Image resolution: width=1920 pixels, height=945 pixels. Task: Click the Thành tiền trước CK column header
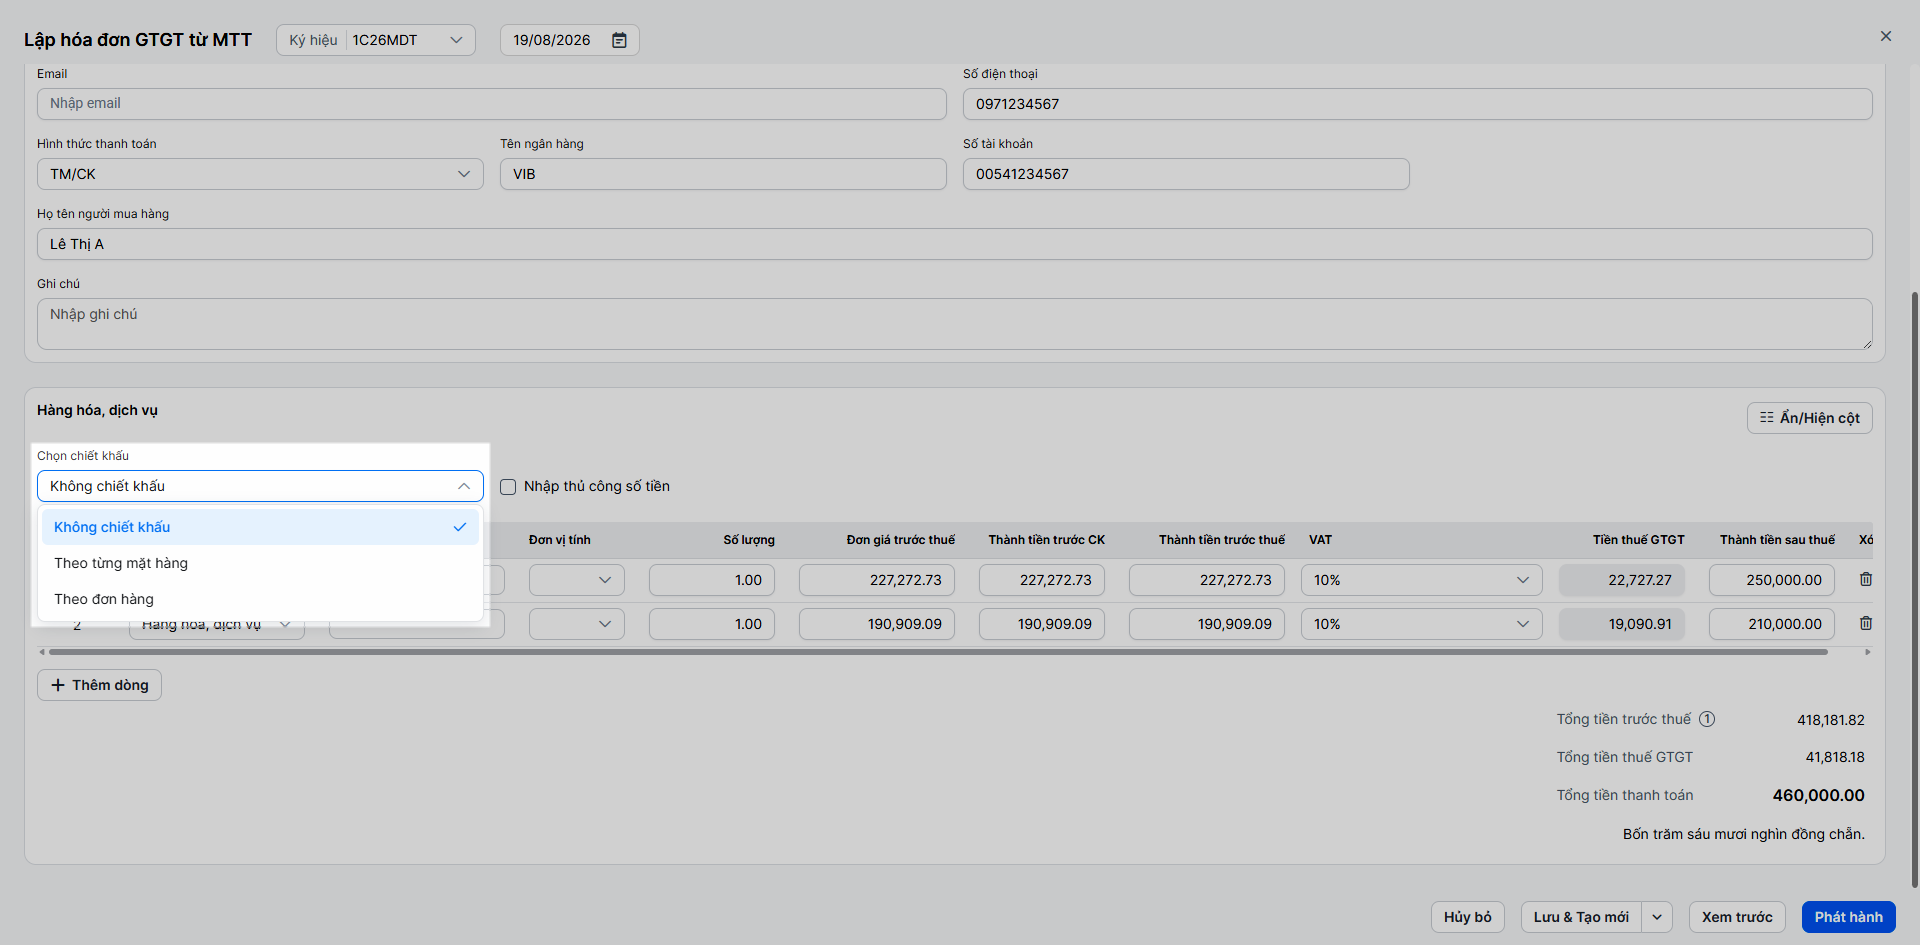click(x=1046, y=540)
